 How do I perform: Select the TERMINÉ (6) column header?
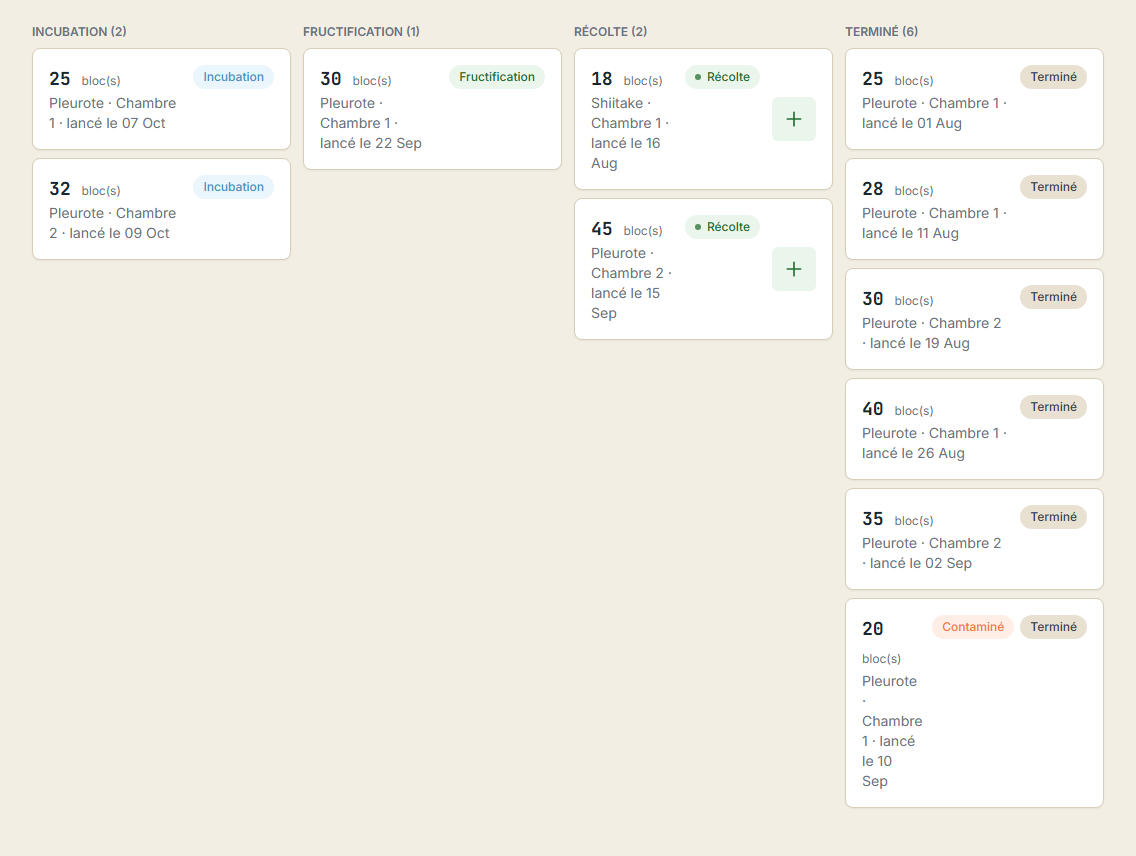(881, 31)
